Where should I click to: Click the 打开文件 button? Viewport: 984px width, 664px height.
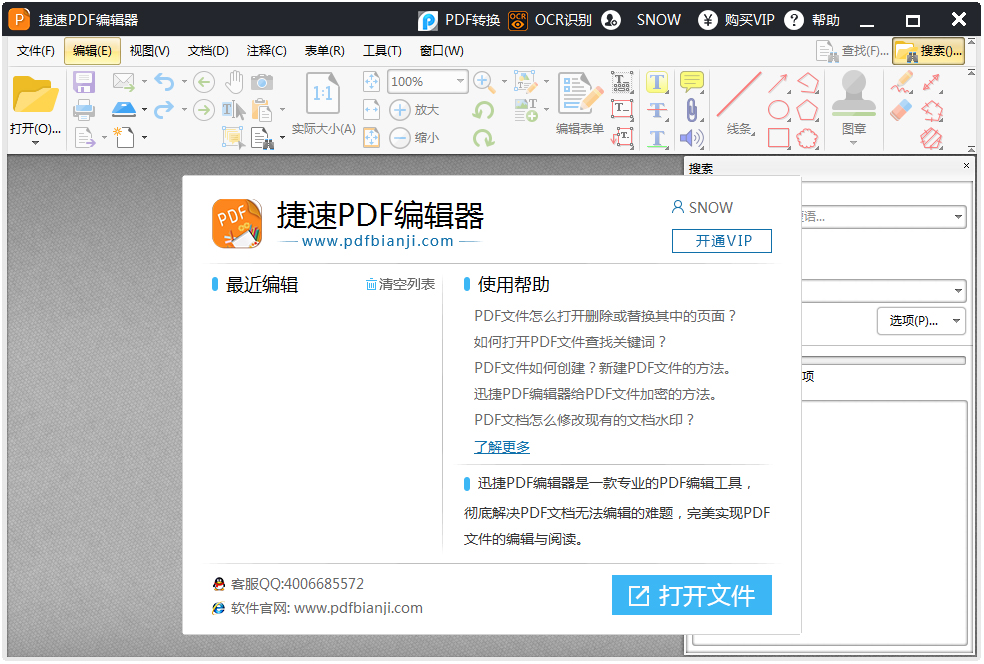coord(692,595)
